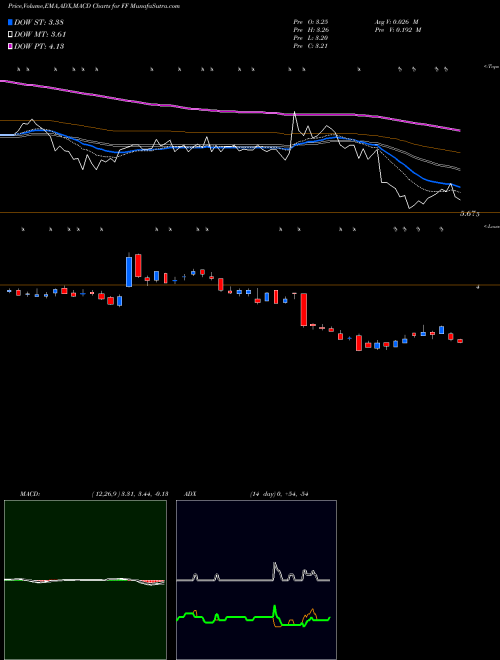Click the 'DOW ST: 3.38' legend label
The width and height of the screenshot is (500, 660).
tap(39, 22)
